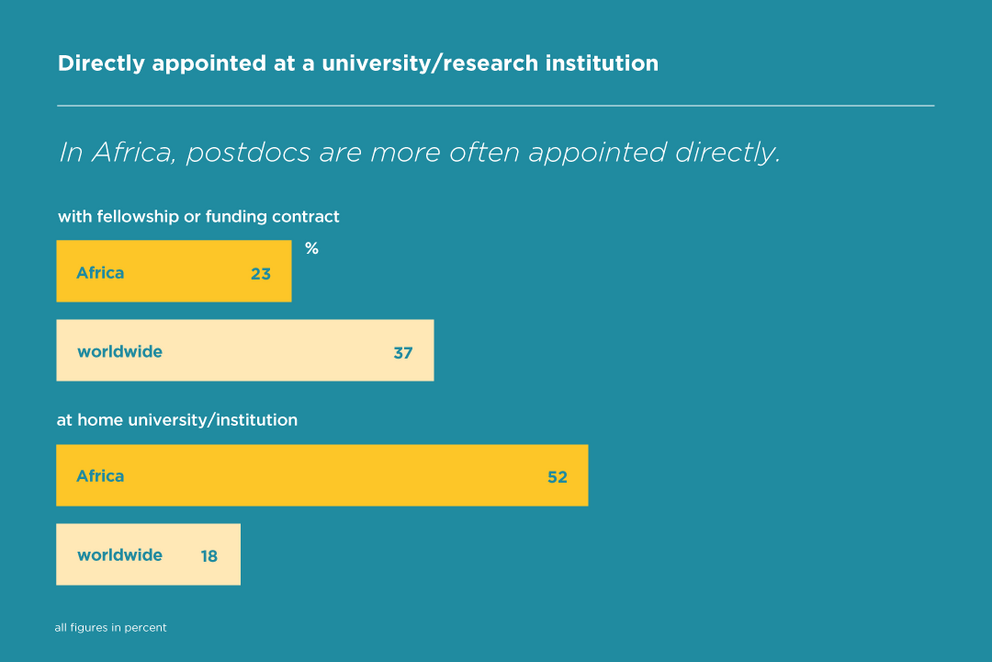The image size is (992, 662).
Task: Click 'worldwide' label in the home university group
Action: (x=119, y=555)
